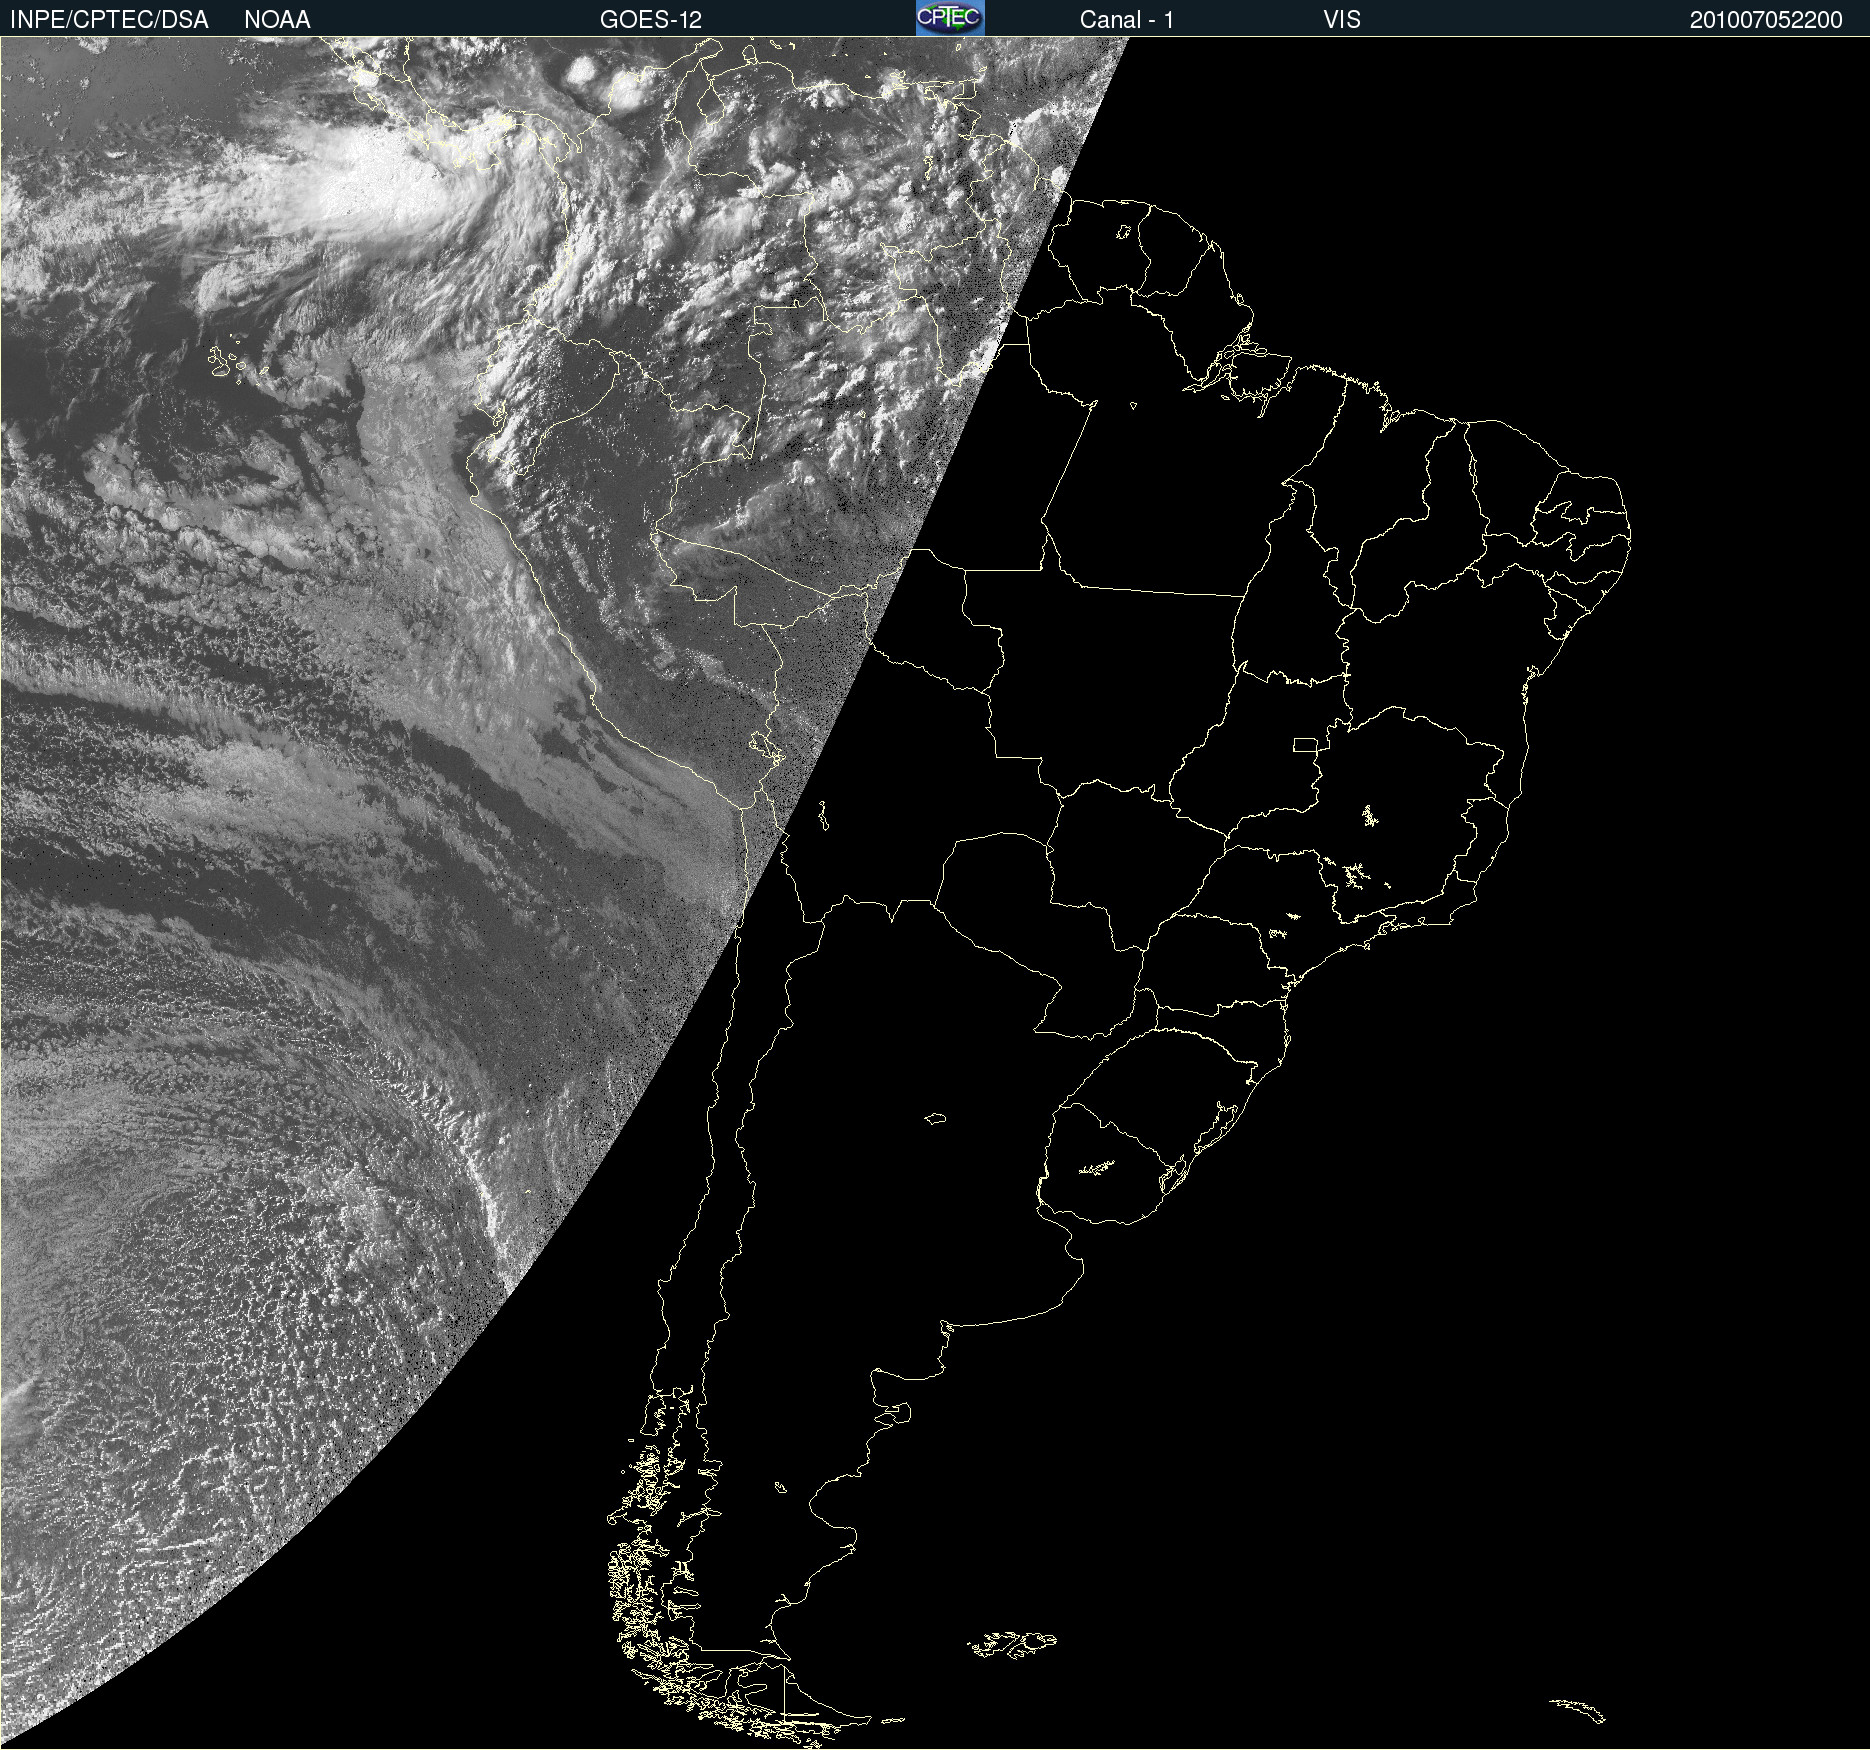
Task: Click the 201007052200 timestamp
Action: click(1766, 20)
